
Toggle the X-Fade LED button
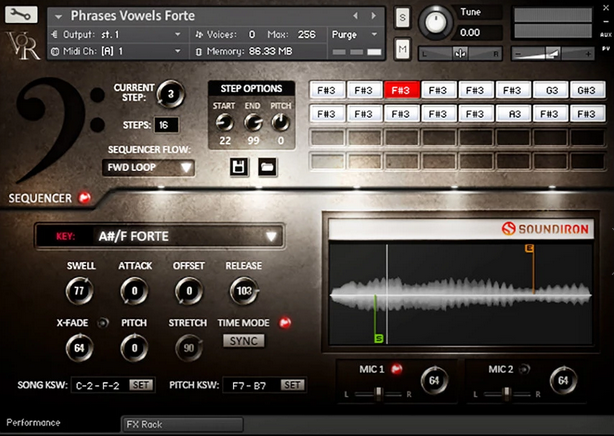click(103, 323)
